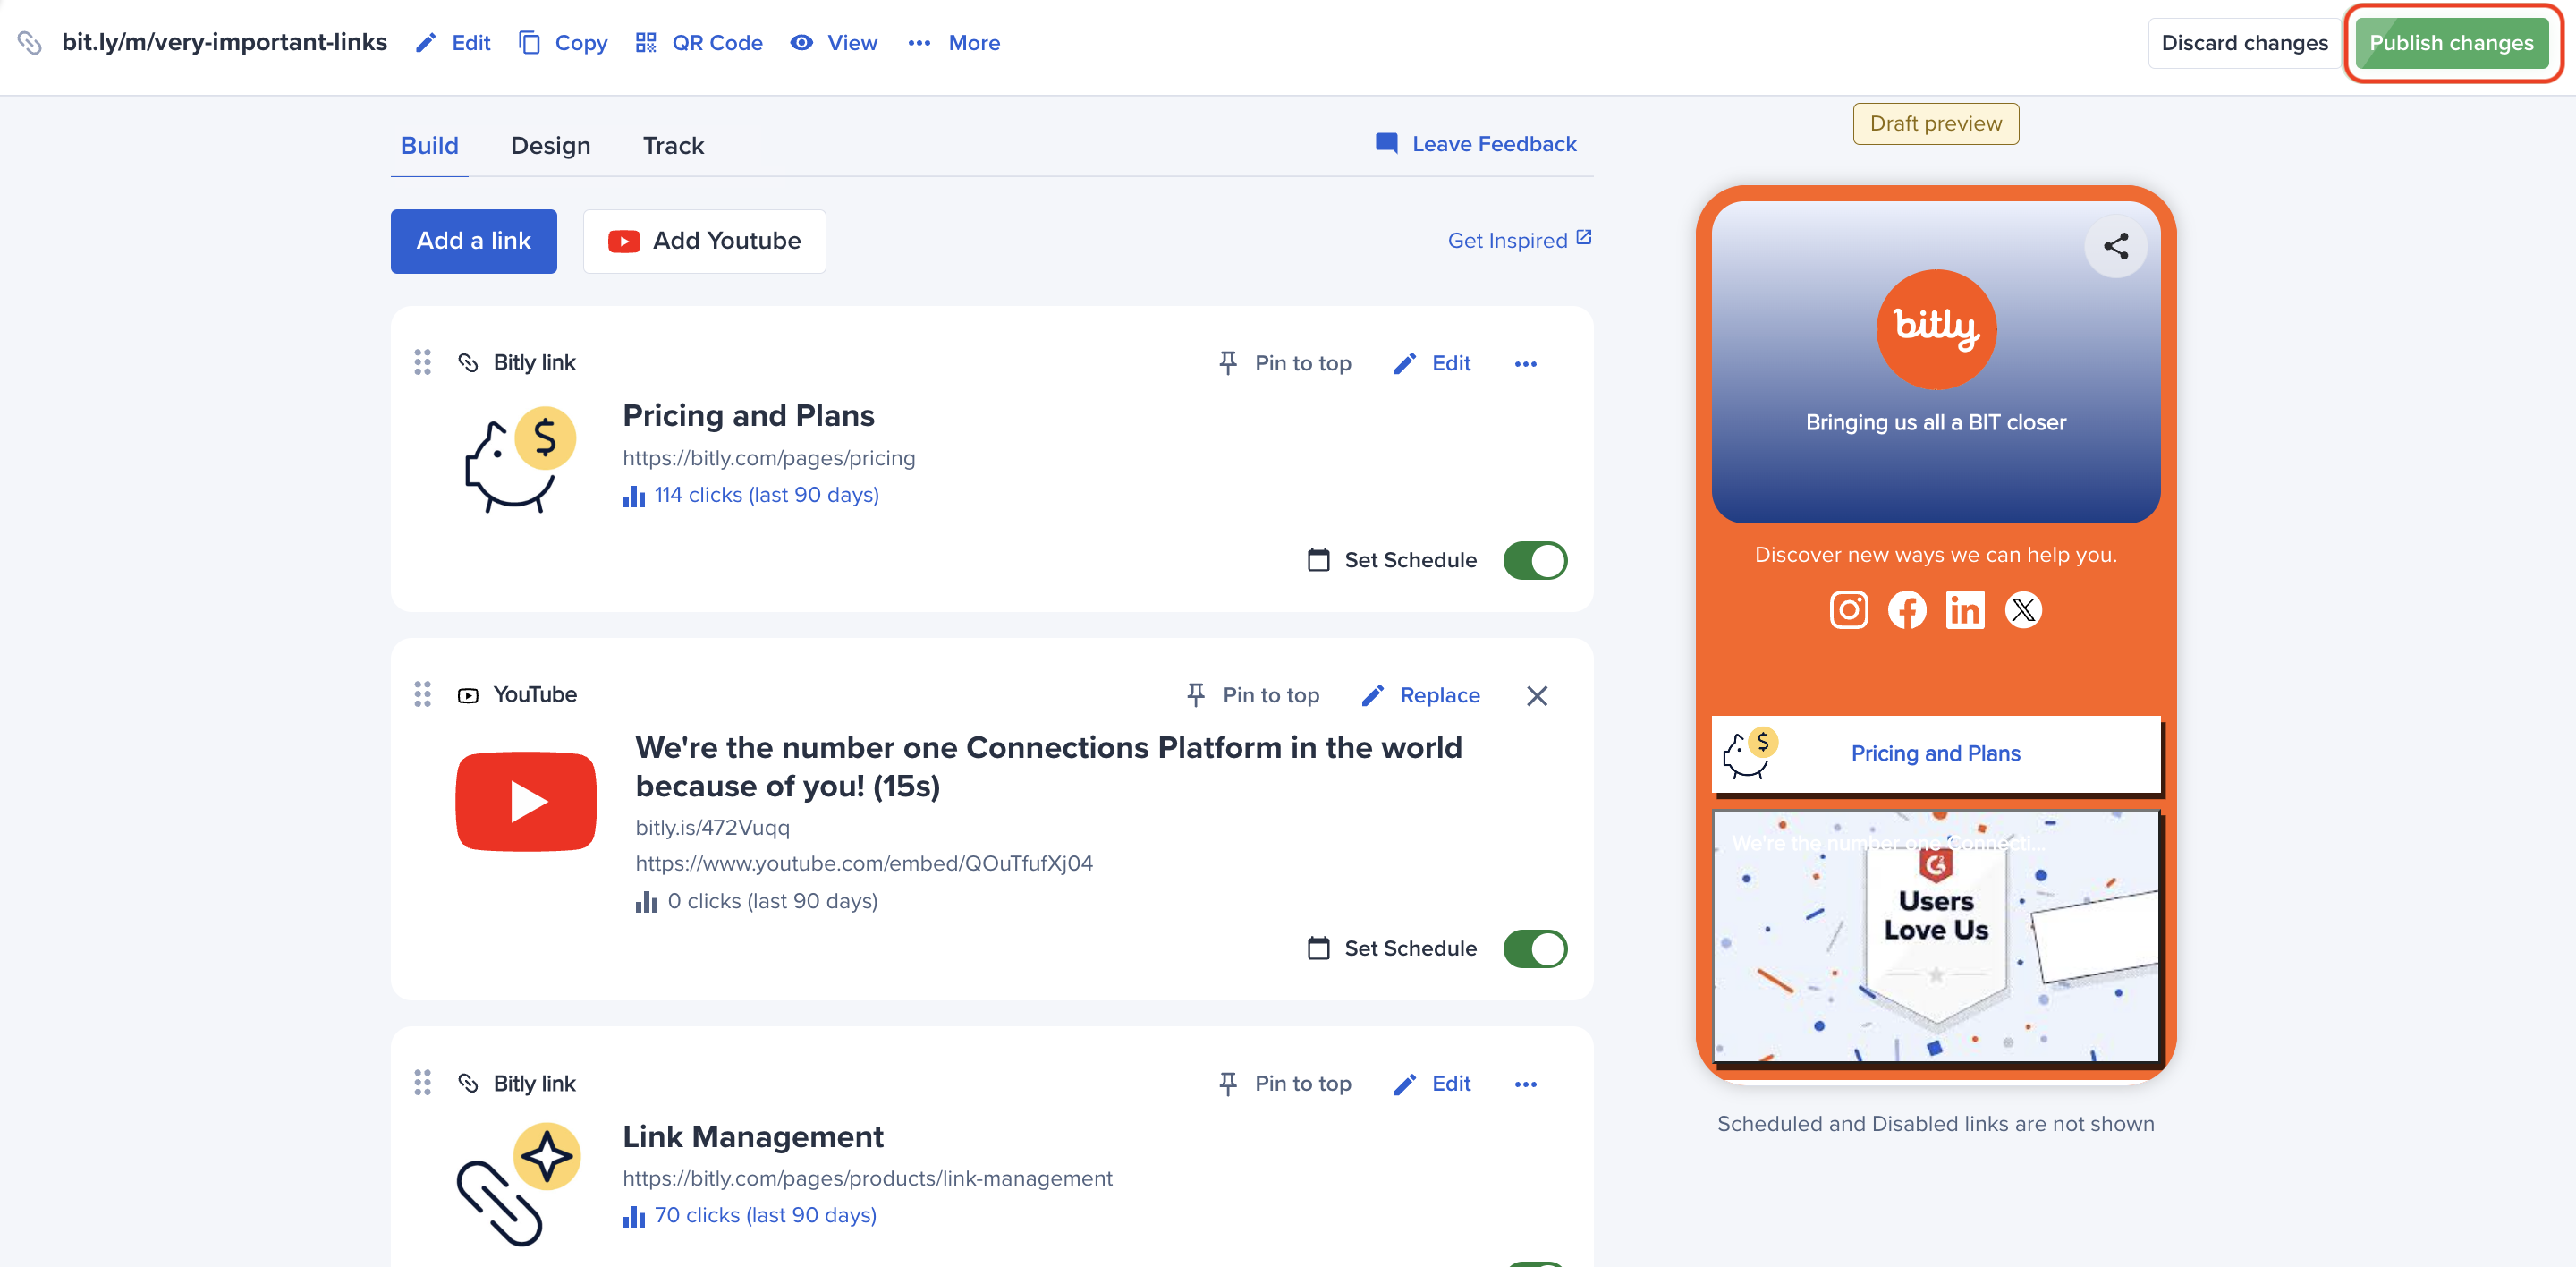Click the Facebook icon in the preview
The image size is (2576, 1267).
(1907, 610)
